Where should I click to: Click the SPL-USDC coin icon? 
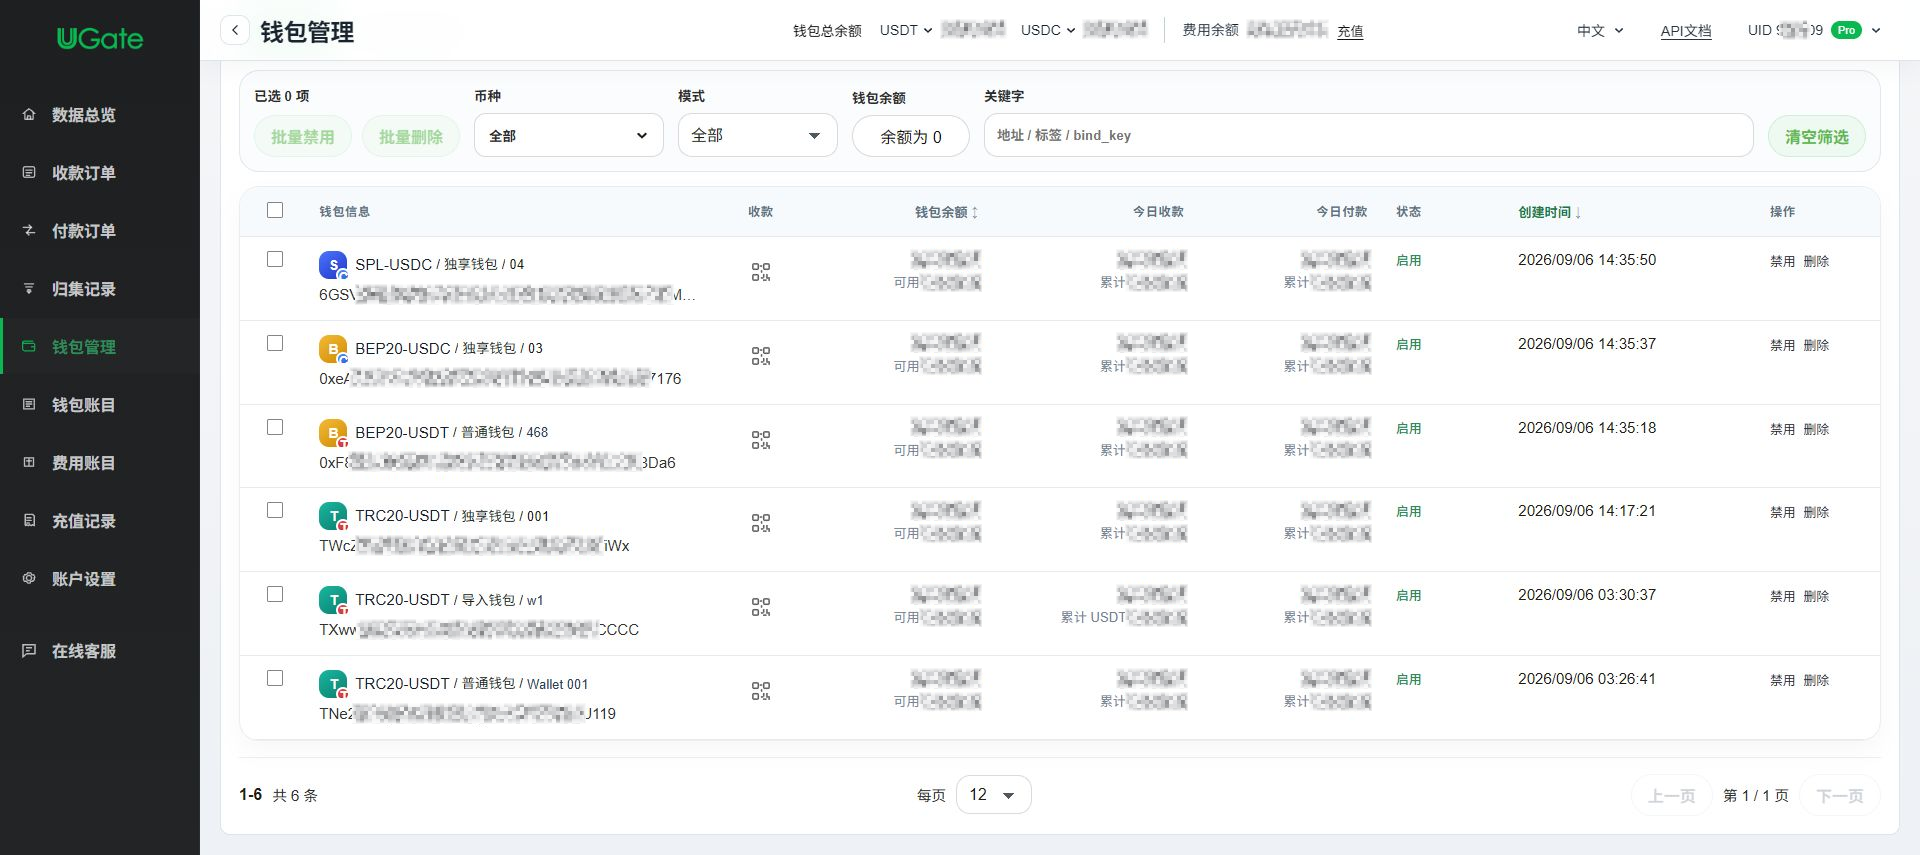click(333, 265)
